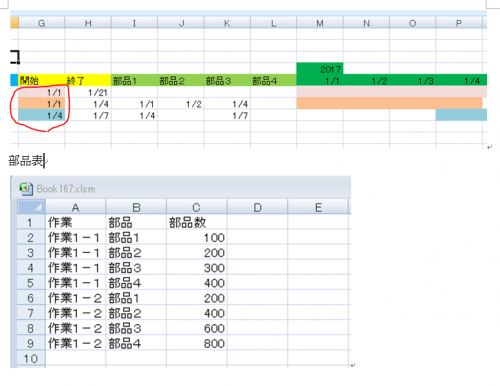Image resolution: width=500 pixels, height=386 pixels.
Task: Click the yellow 終了 header cell
Action: click(88, 80)
